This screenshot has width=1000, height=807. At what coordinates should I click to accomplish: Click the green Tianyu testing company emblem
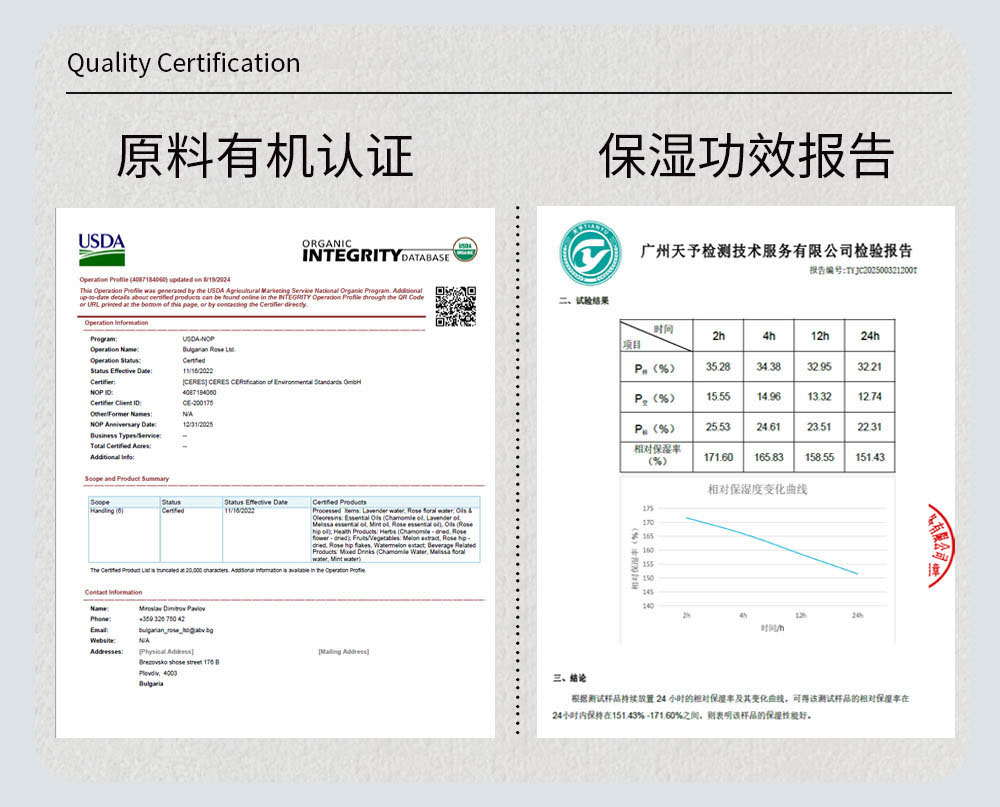pos(591,253)
